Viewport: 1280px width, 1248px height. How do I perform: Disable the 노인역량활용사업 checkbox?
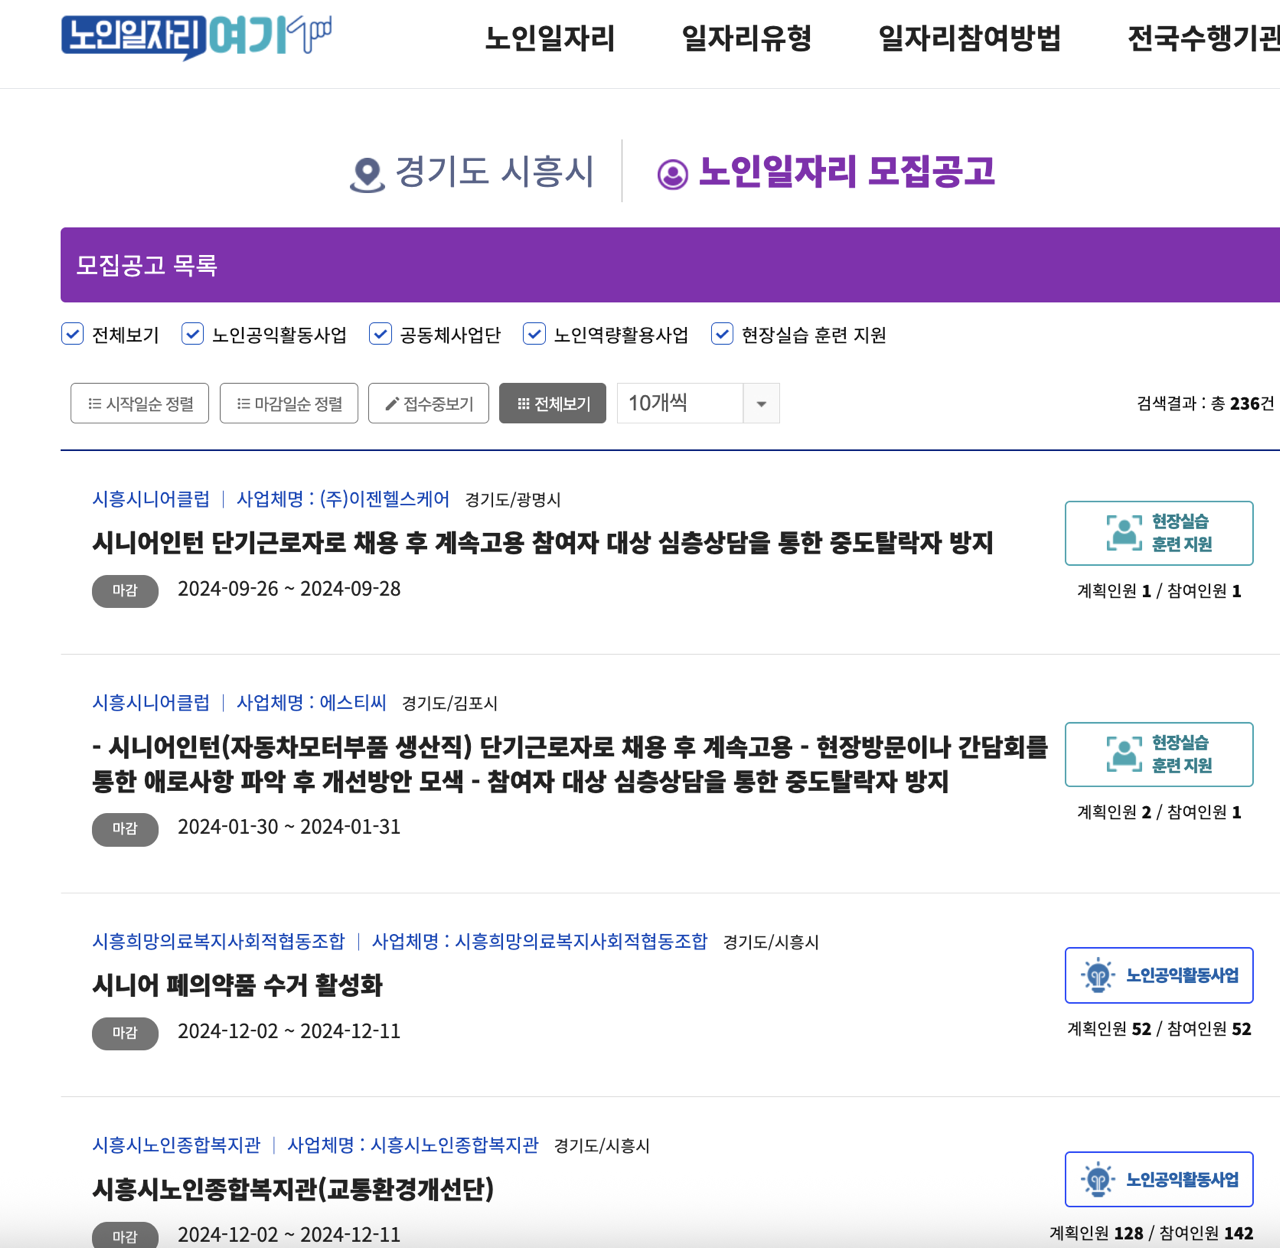coord(534,333)
